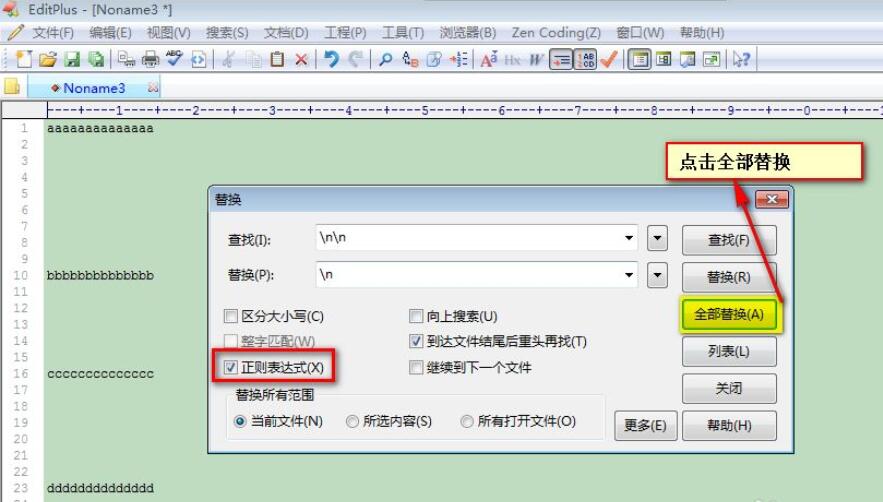
Task: Open the 视图(V) menu
Action: (168, 33)
